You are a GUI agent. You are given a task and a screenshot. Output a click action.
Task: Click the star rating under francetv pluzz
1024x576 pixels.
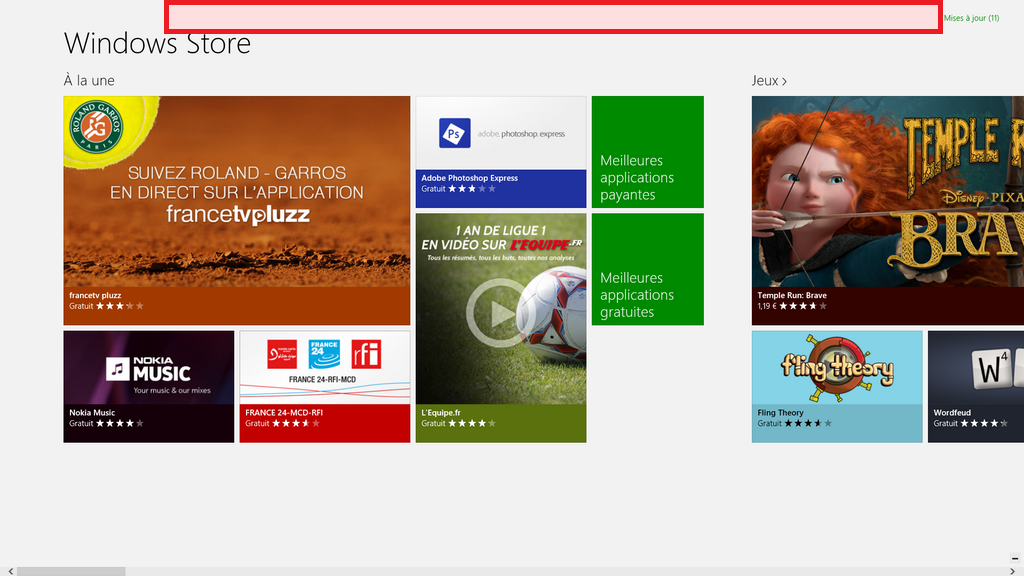pyautogui.click(x=120, y=306)
